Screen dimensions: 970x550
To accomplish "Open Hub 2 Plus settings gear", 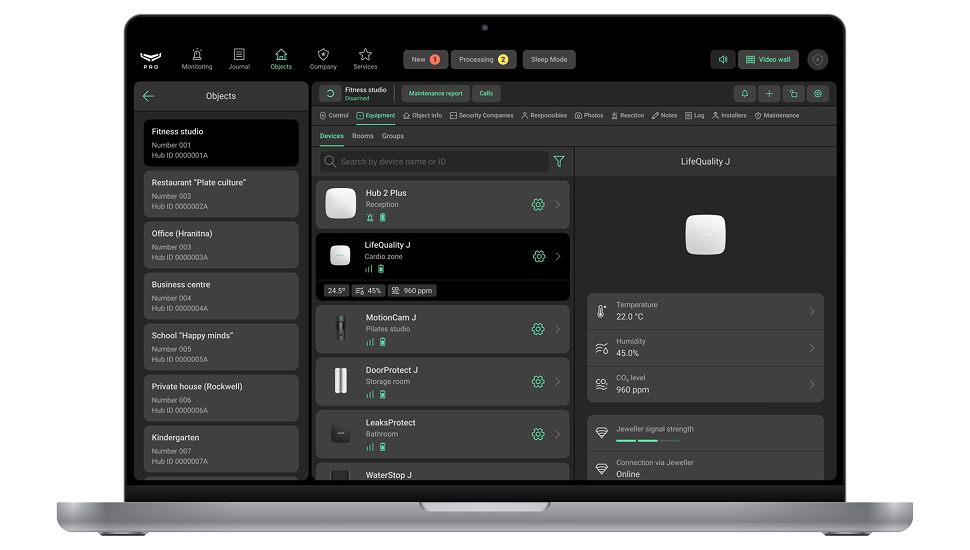I will pos(538,205).
